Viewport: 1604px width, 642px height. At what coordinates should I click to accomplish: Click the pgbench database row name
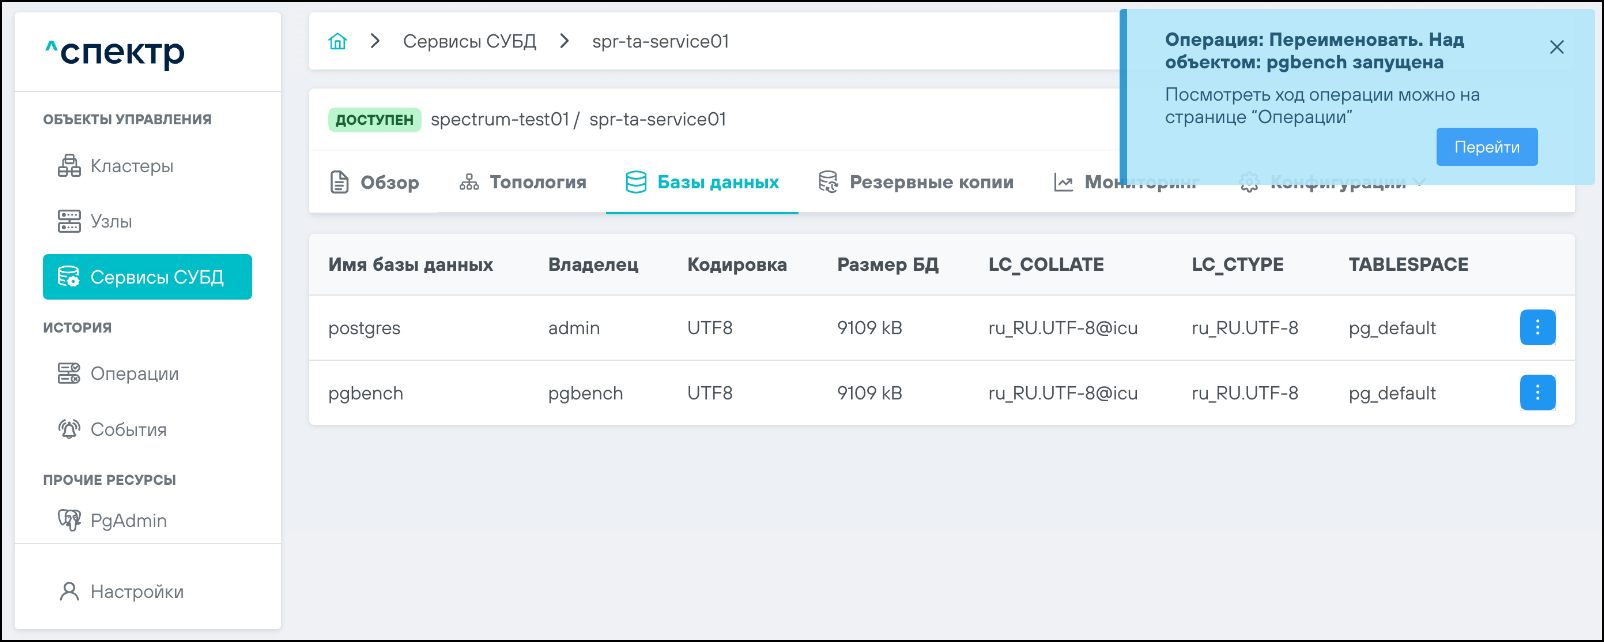click(366, 393)
